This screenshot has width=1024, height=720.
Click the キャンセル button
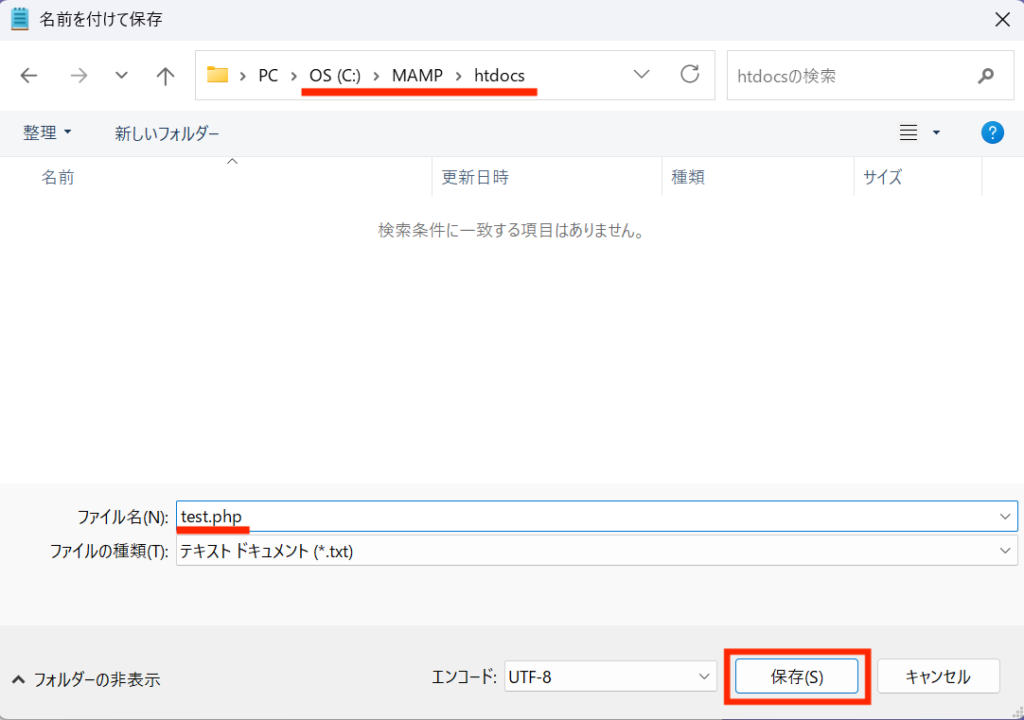(938, 677)
